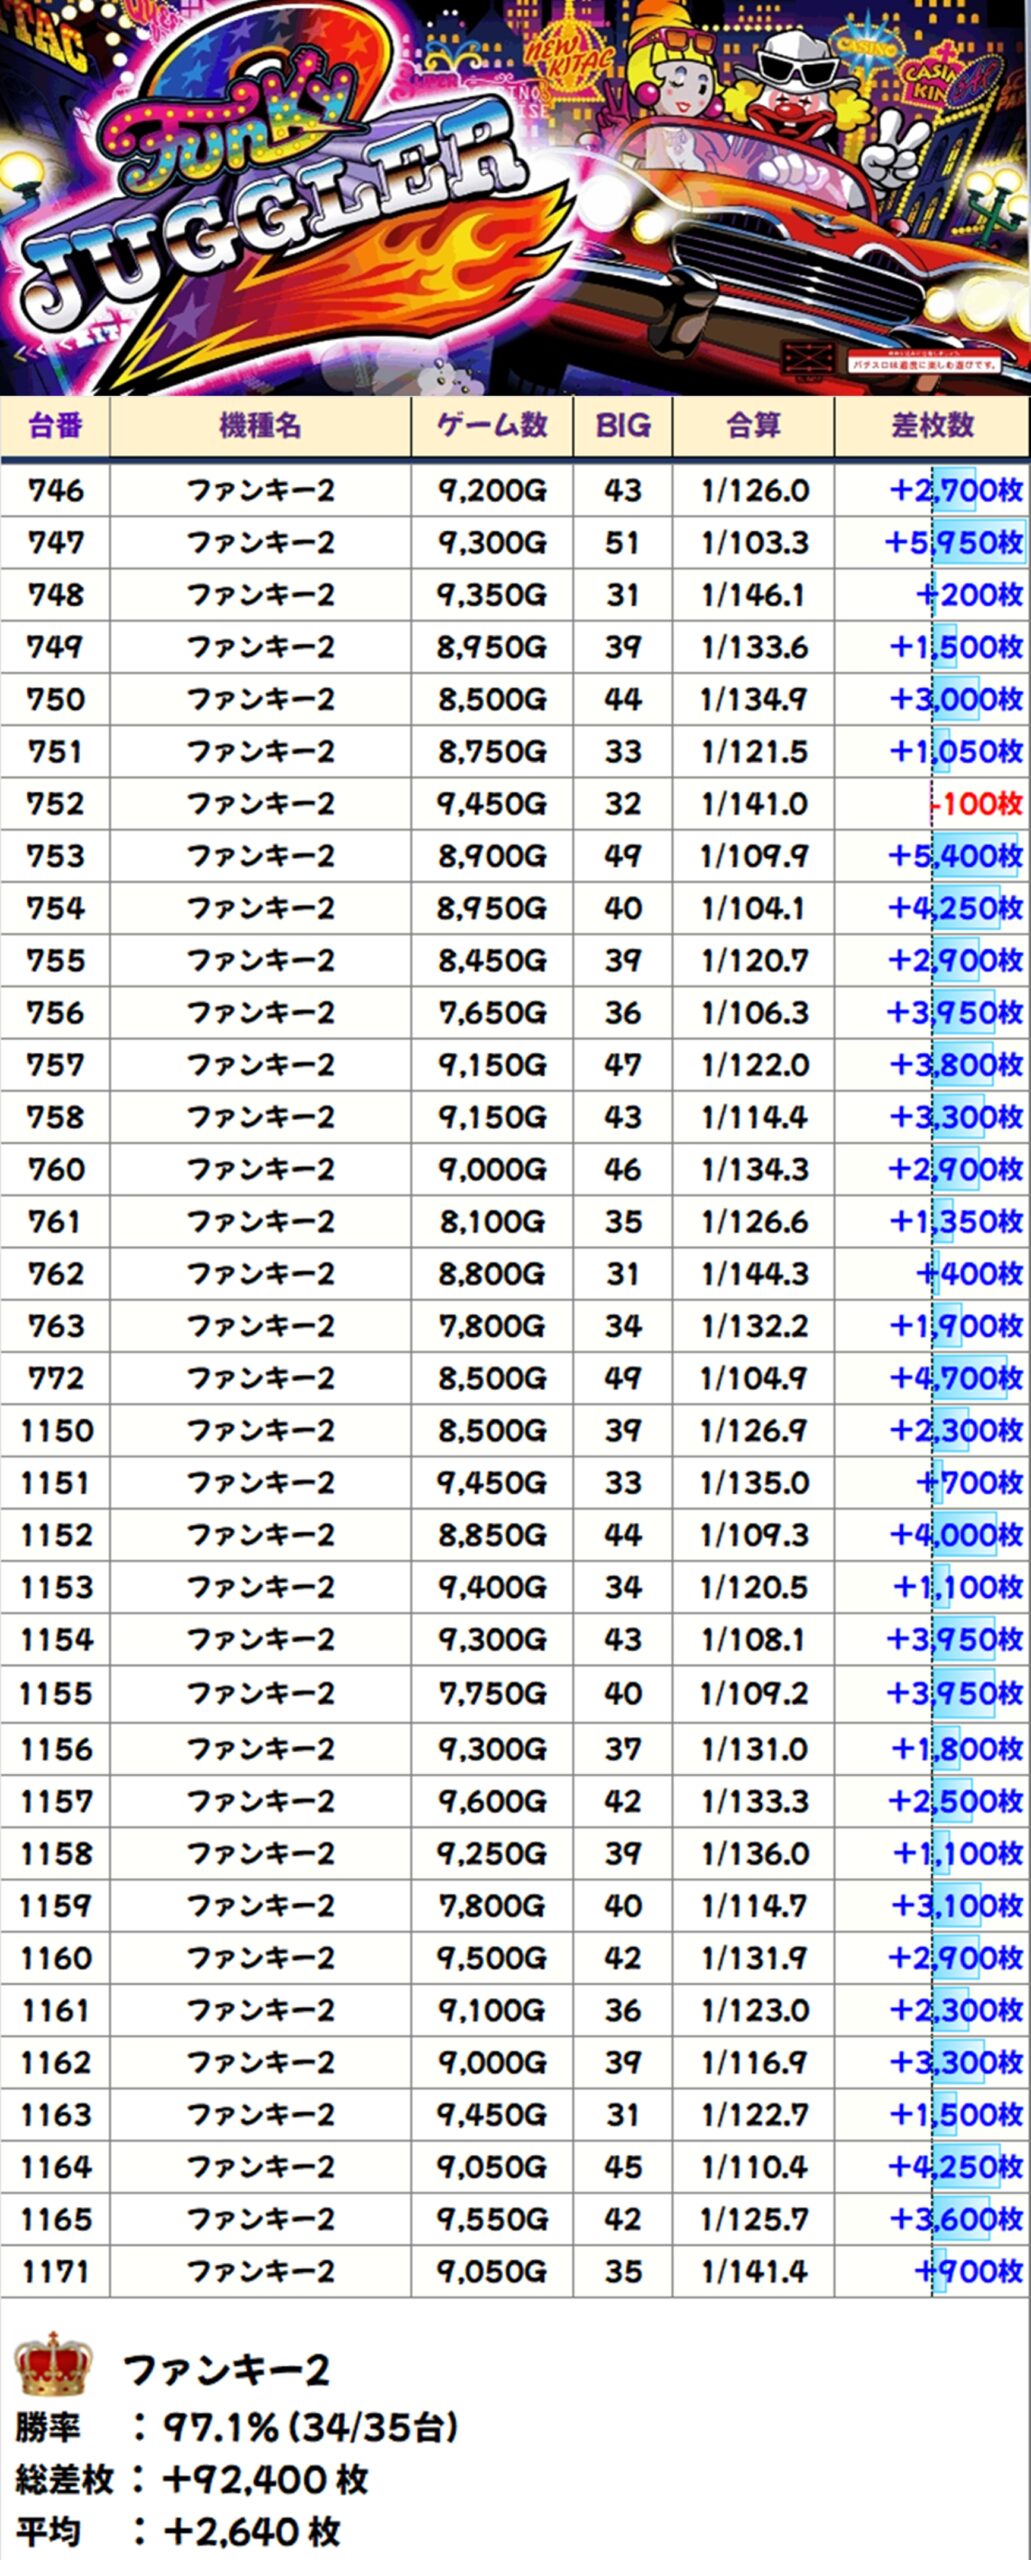Sort by the 台番 column header
1031x2560 pixels.
pyautogui.click(x=55, y=426)
